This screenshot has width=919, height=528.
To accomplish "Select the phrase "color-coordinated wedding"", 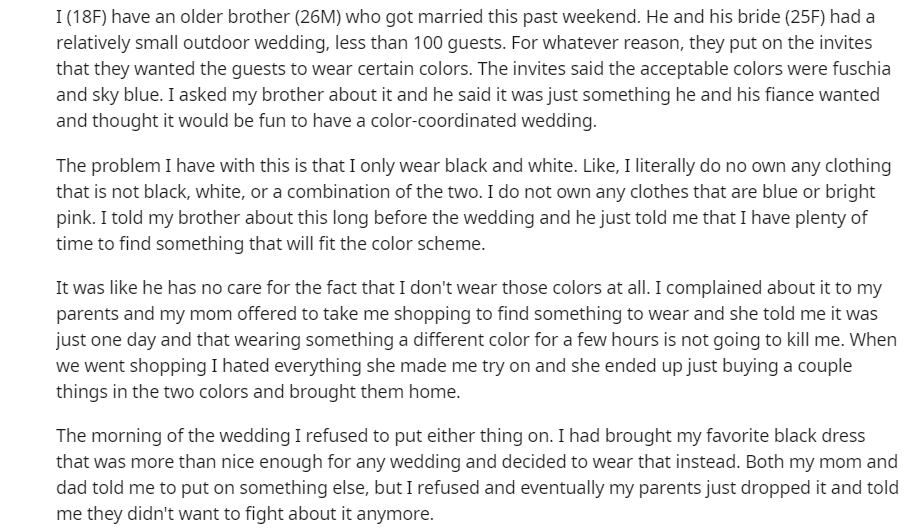I will point(475,120).
